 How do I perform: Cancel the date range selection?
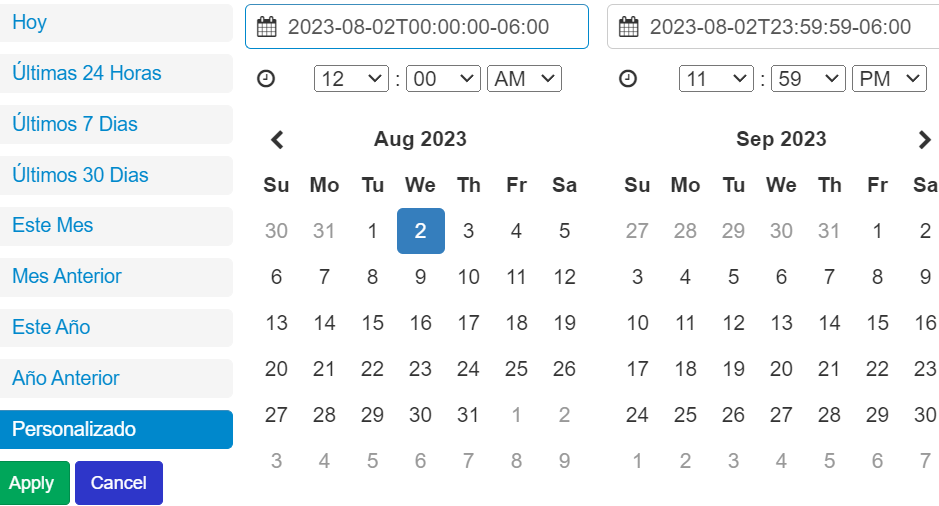[119, 483]
